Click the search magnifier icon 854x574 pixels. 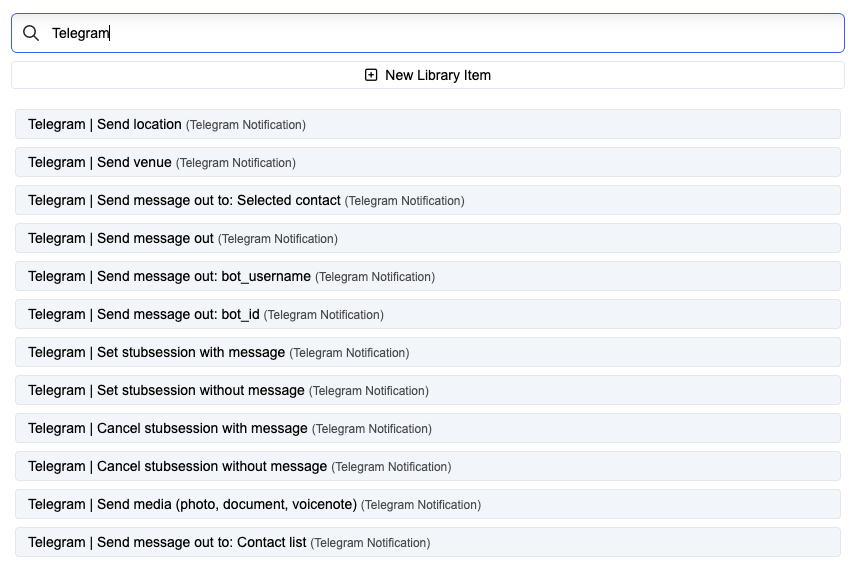pos(31,33)
